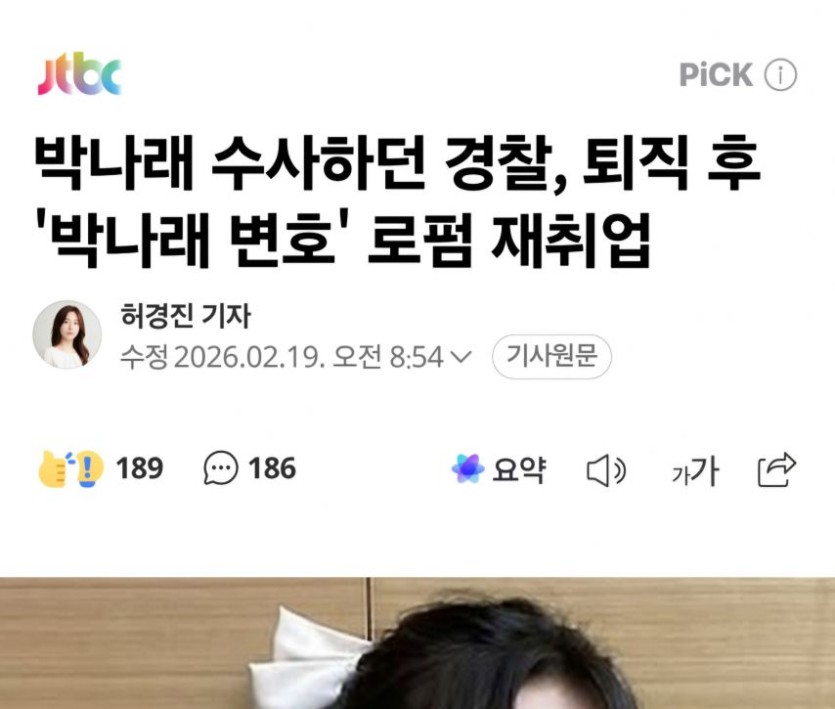Tap the AI summary star icon

468,469
